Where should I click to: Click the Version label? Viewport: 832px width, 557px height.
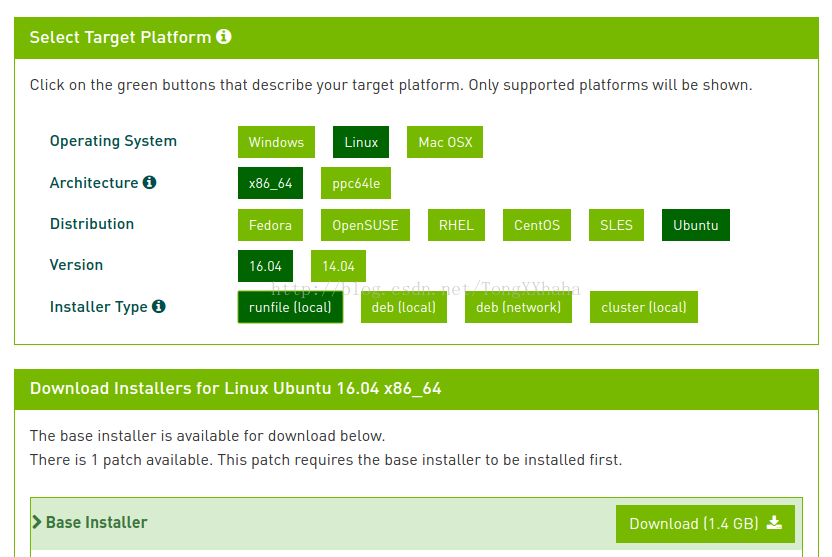tap(76, 265)
